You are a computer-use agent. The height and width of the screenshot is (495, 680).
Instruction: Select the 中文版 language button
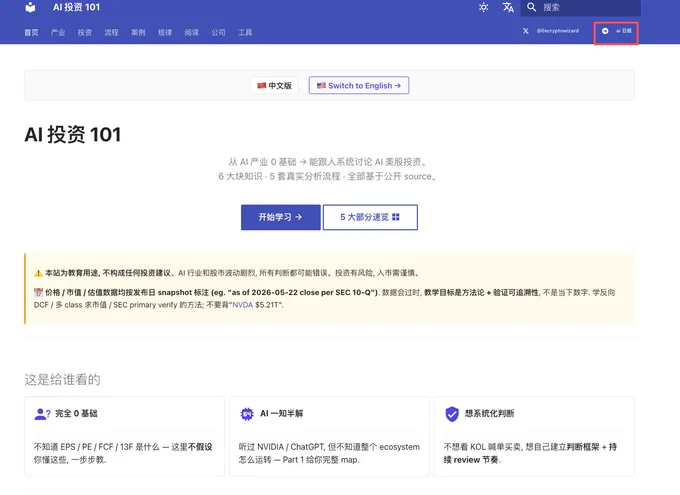[274, 85]
